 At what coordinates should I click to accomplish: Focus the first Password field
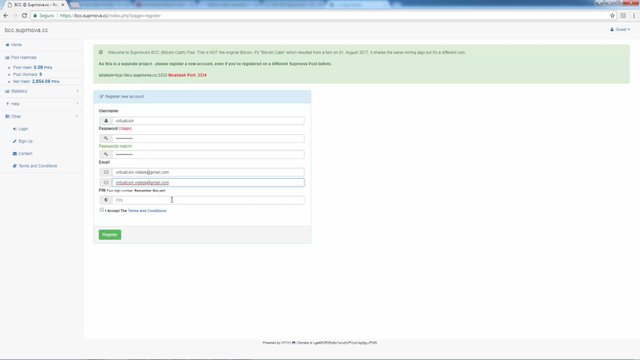click(x=208, y=138)
